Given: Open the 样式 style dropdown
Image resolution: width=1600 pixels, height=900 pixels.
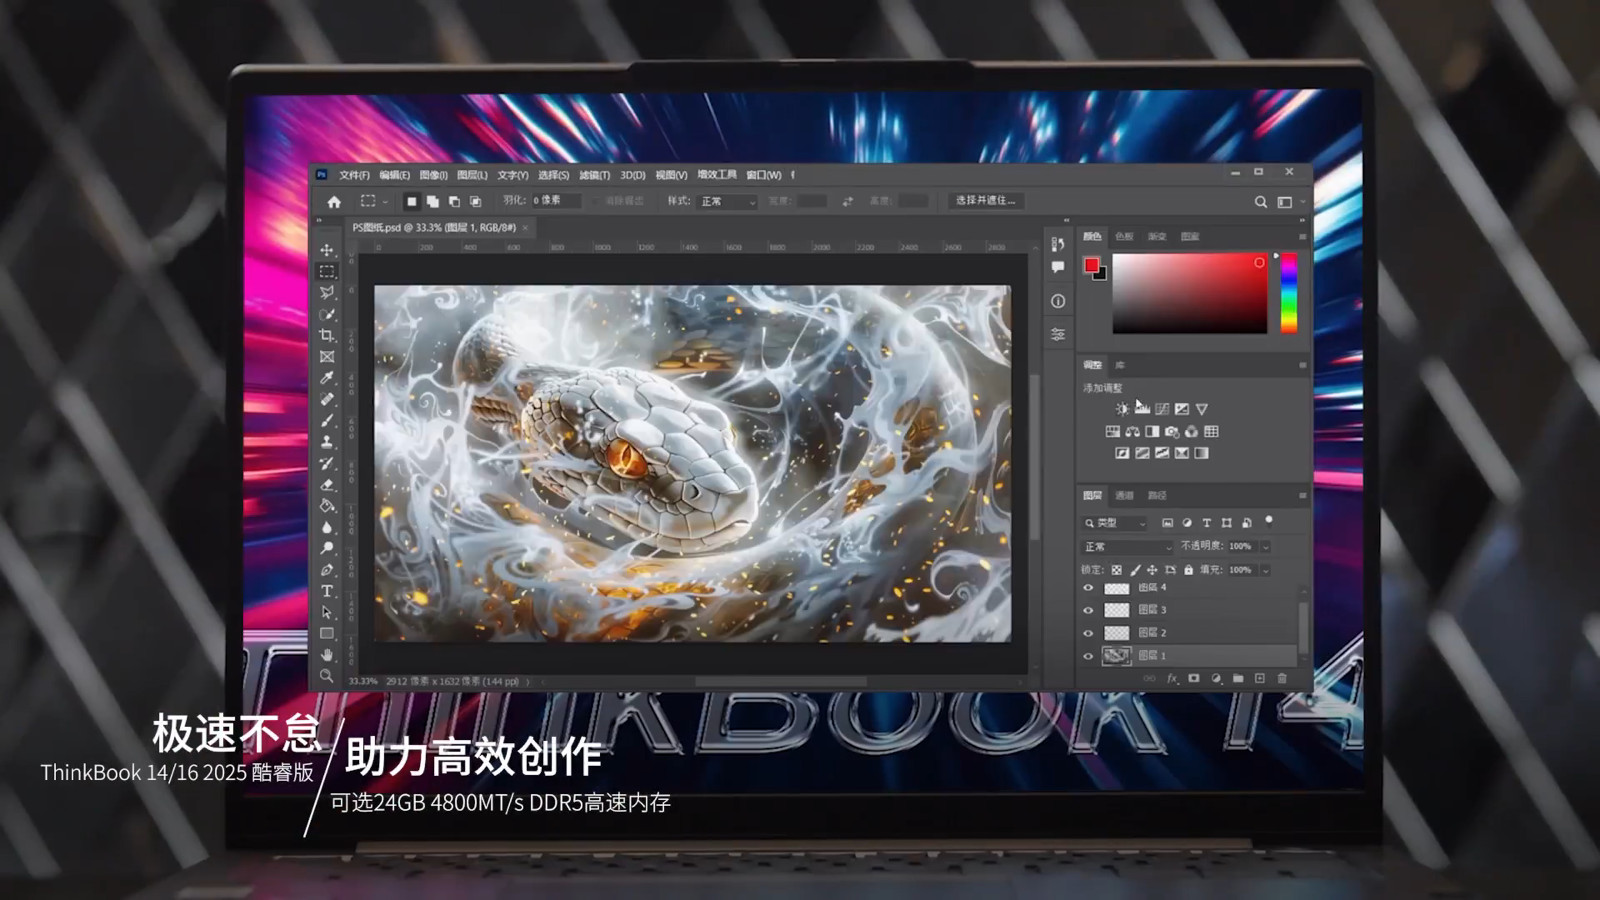Looking at the screenshot, I should [x=728, y=201].
